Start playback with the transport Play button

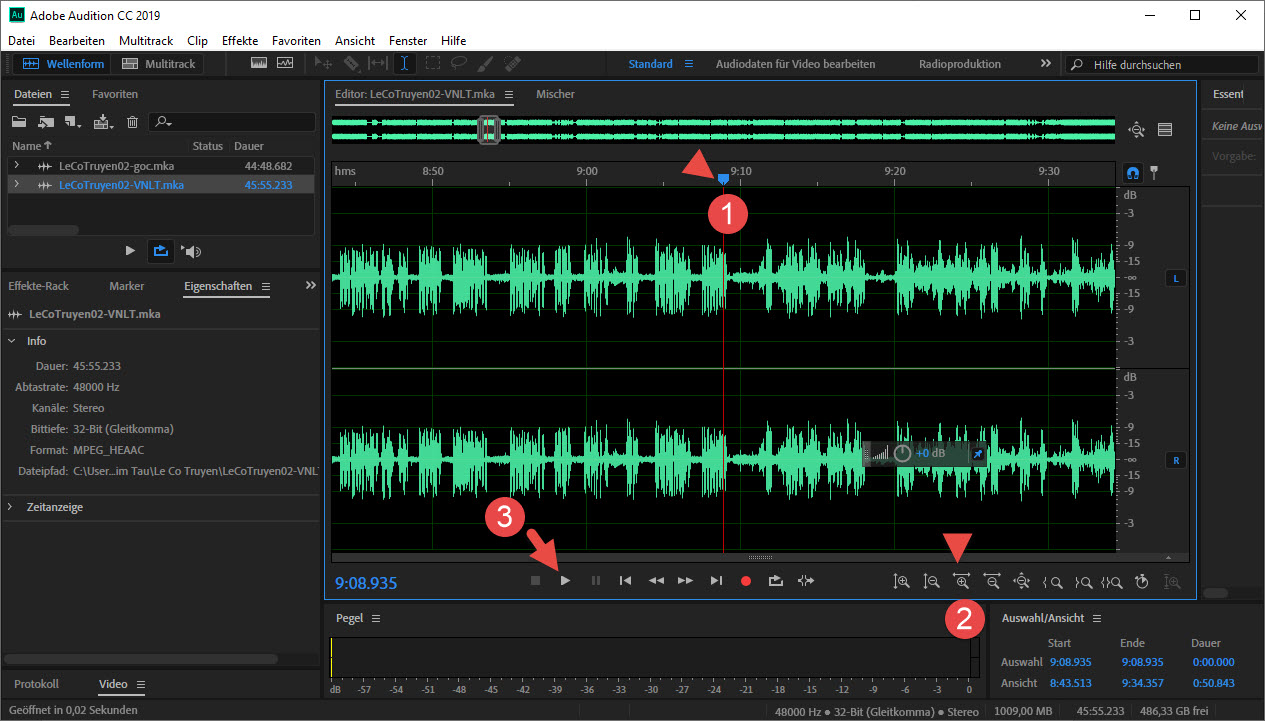(565, 580)
